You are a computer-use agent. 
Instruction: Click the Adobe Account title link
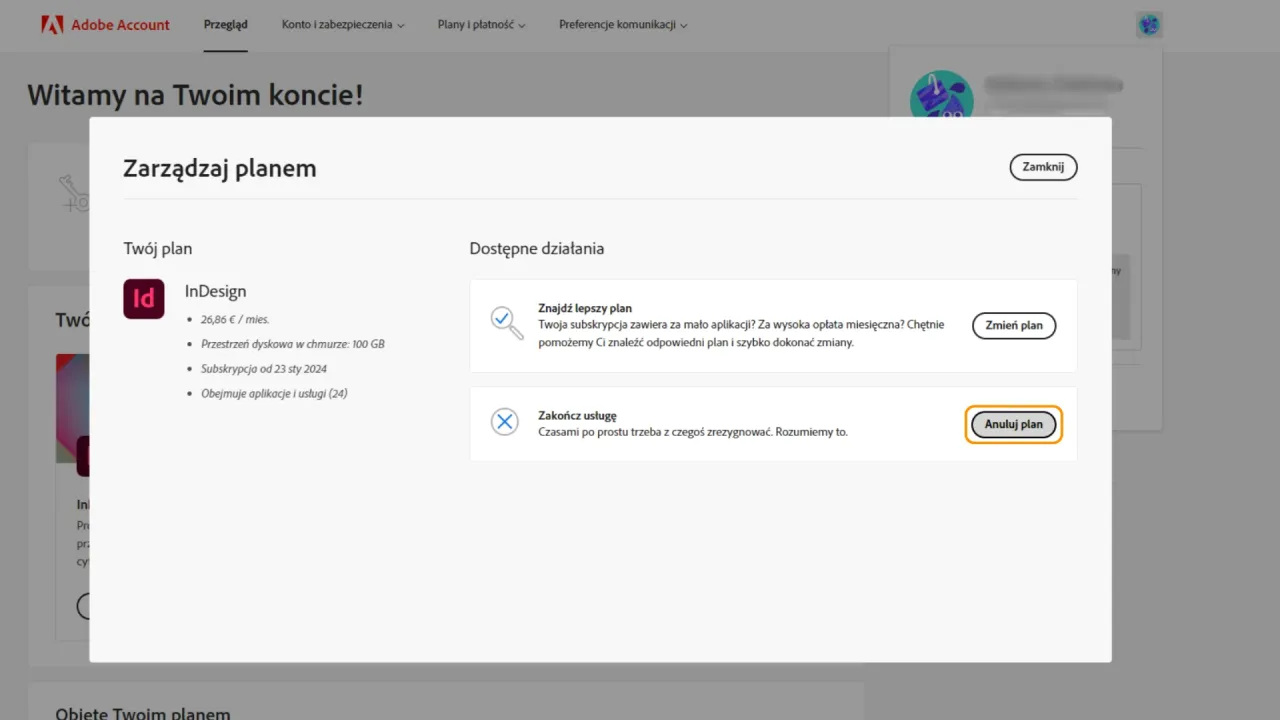coord(120,25)
